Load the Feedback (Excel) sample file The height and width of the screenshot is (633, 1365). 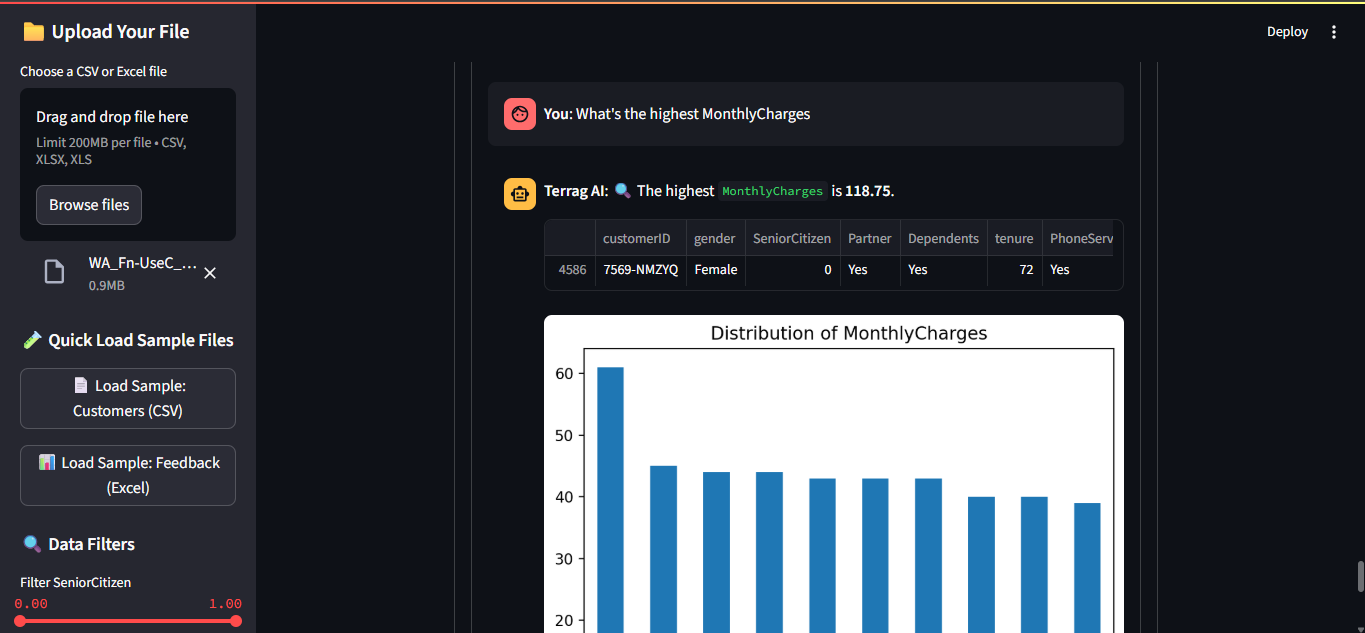click(x=128, y=475)
